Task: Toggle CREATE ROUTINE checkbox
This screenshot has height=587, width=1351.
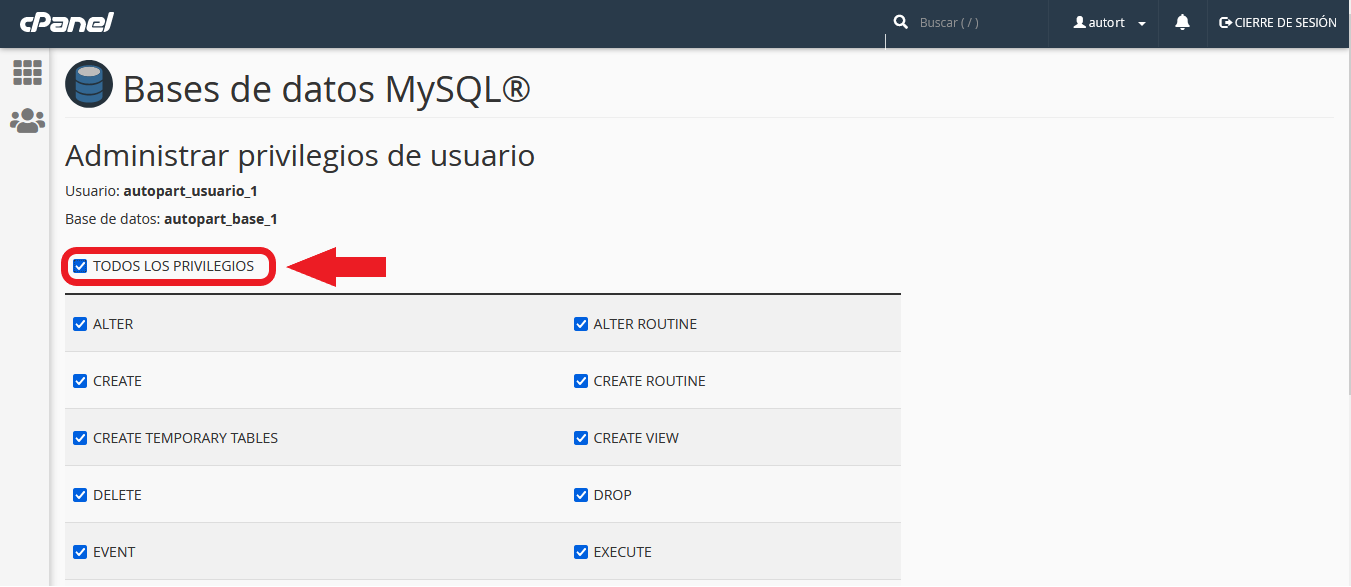Action: click(x=581, y=381)
